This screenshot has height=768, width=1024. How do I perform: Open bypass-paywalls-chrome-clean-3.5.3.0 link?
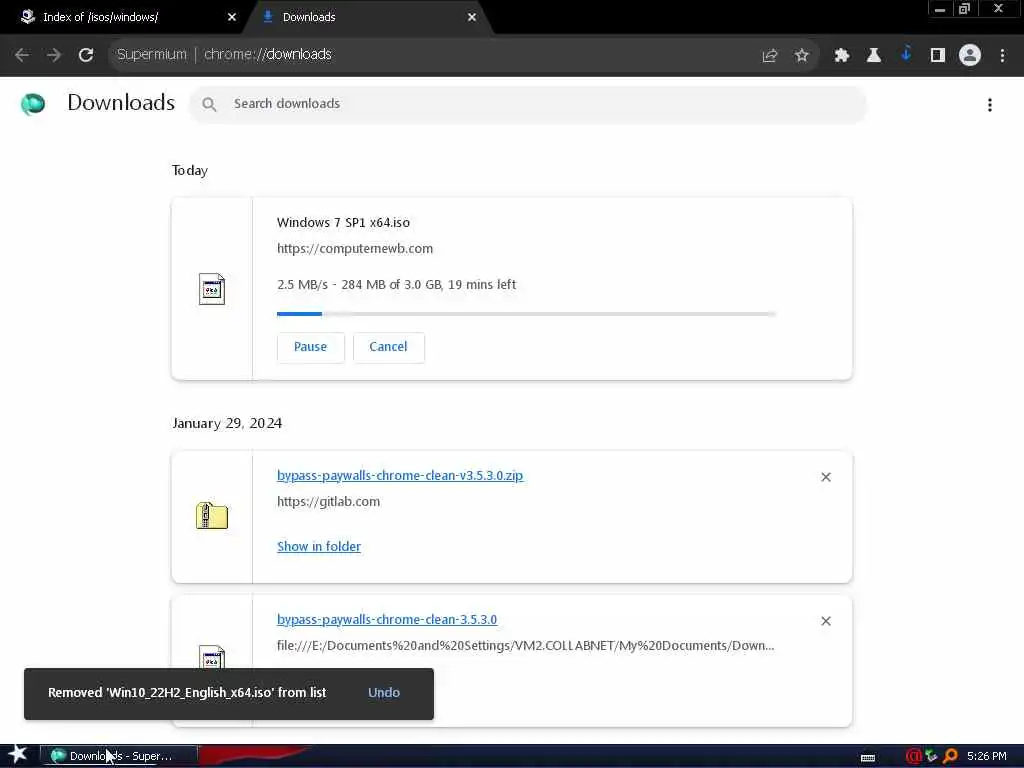point(387,619)
